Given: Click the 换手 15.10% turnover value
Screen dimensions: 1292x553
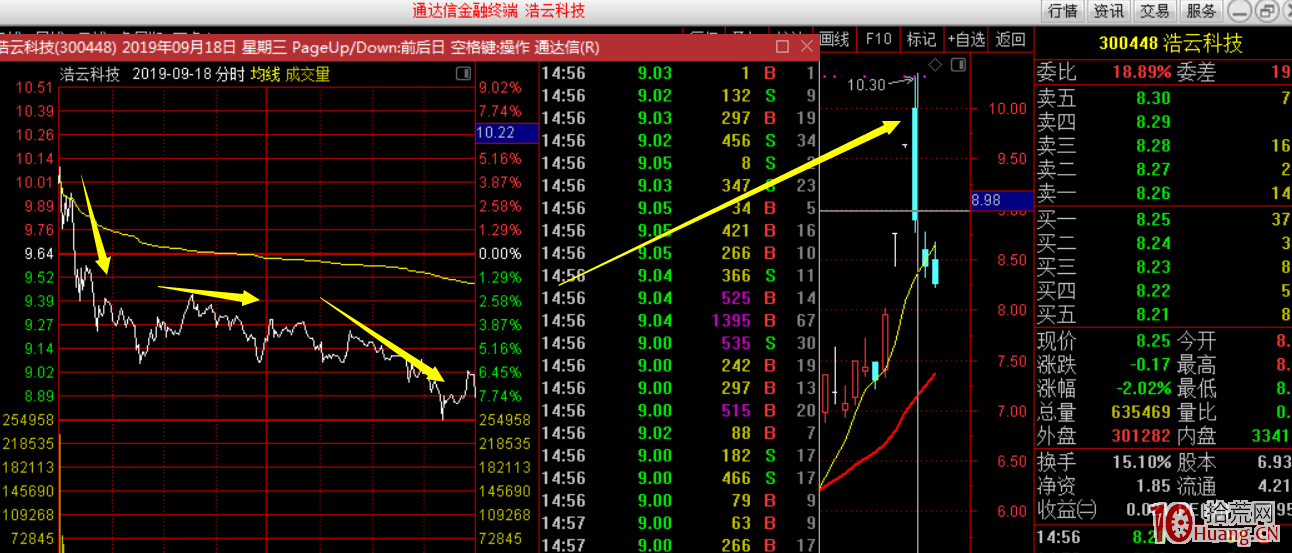Looking at the screenshot, I should [x=1141, y=462].
